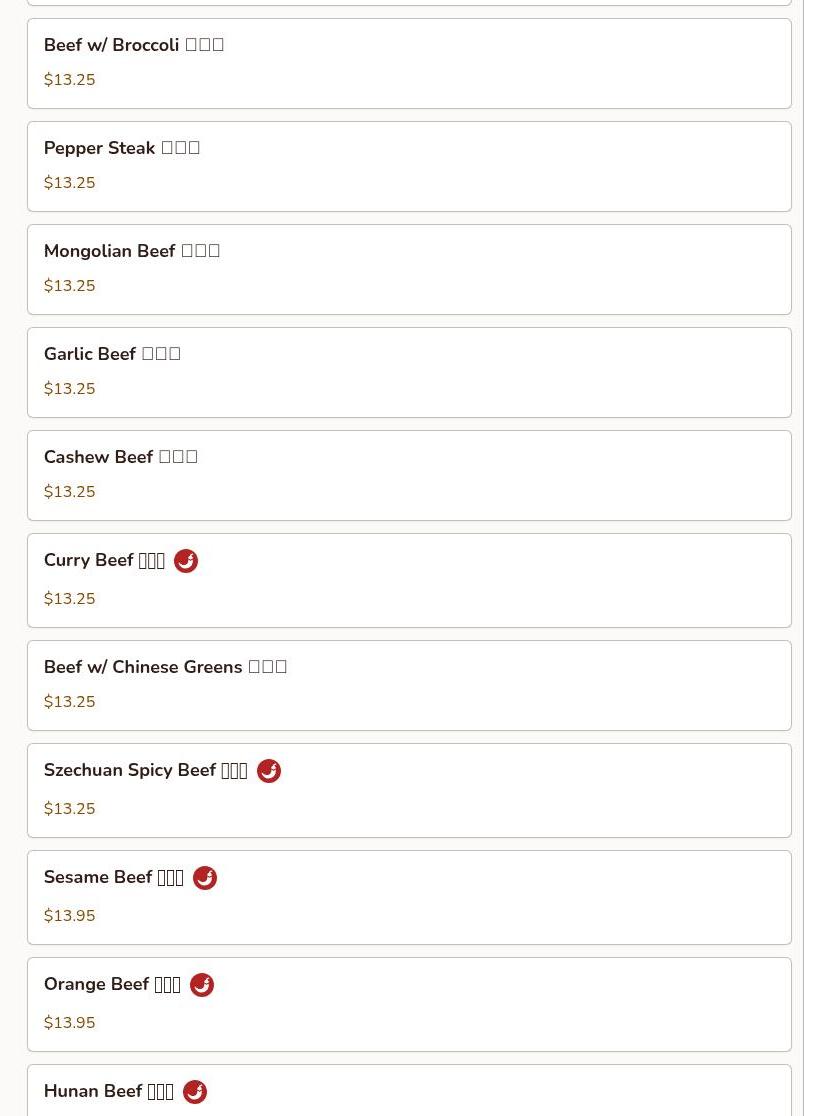Click the $13.95 price under Orange Beef

[x=70, y=1023]
